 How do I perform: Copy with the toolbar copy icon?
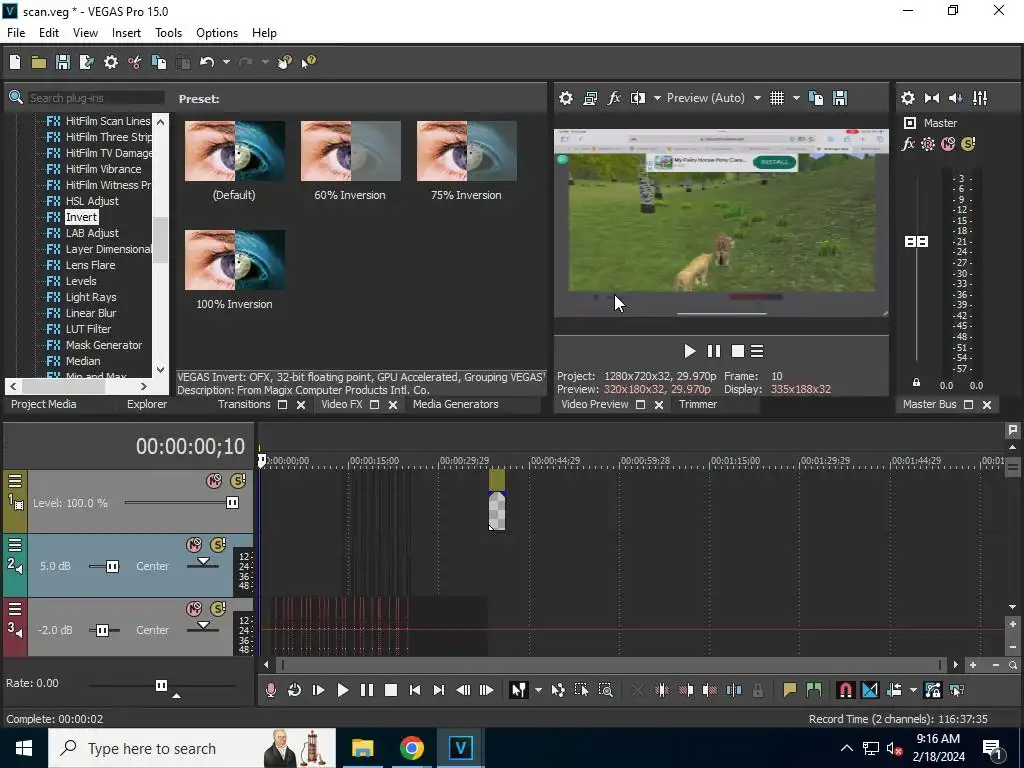159,62
